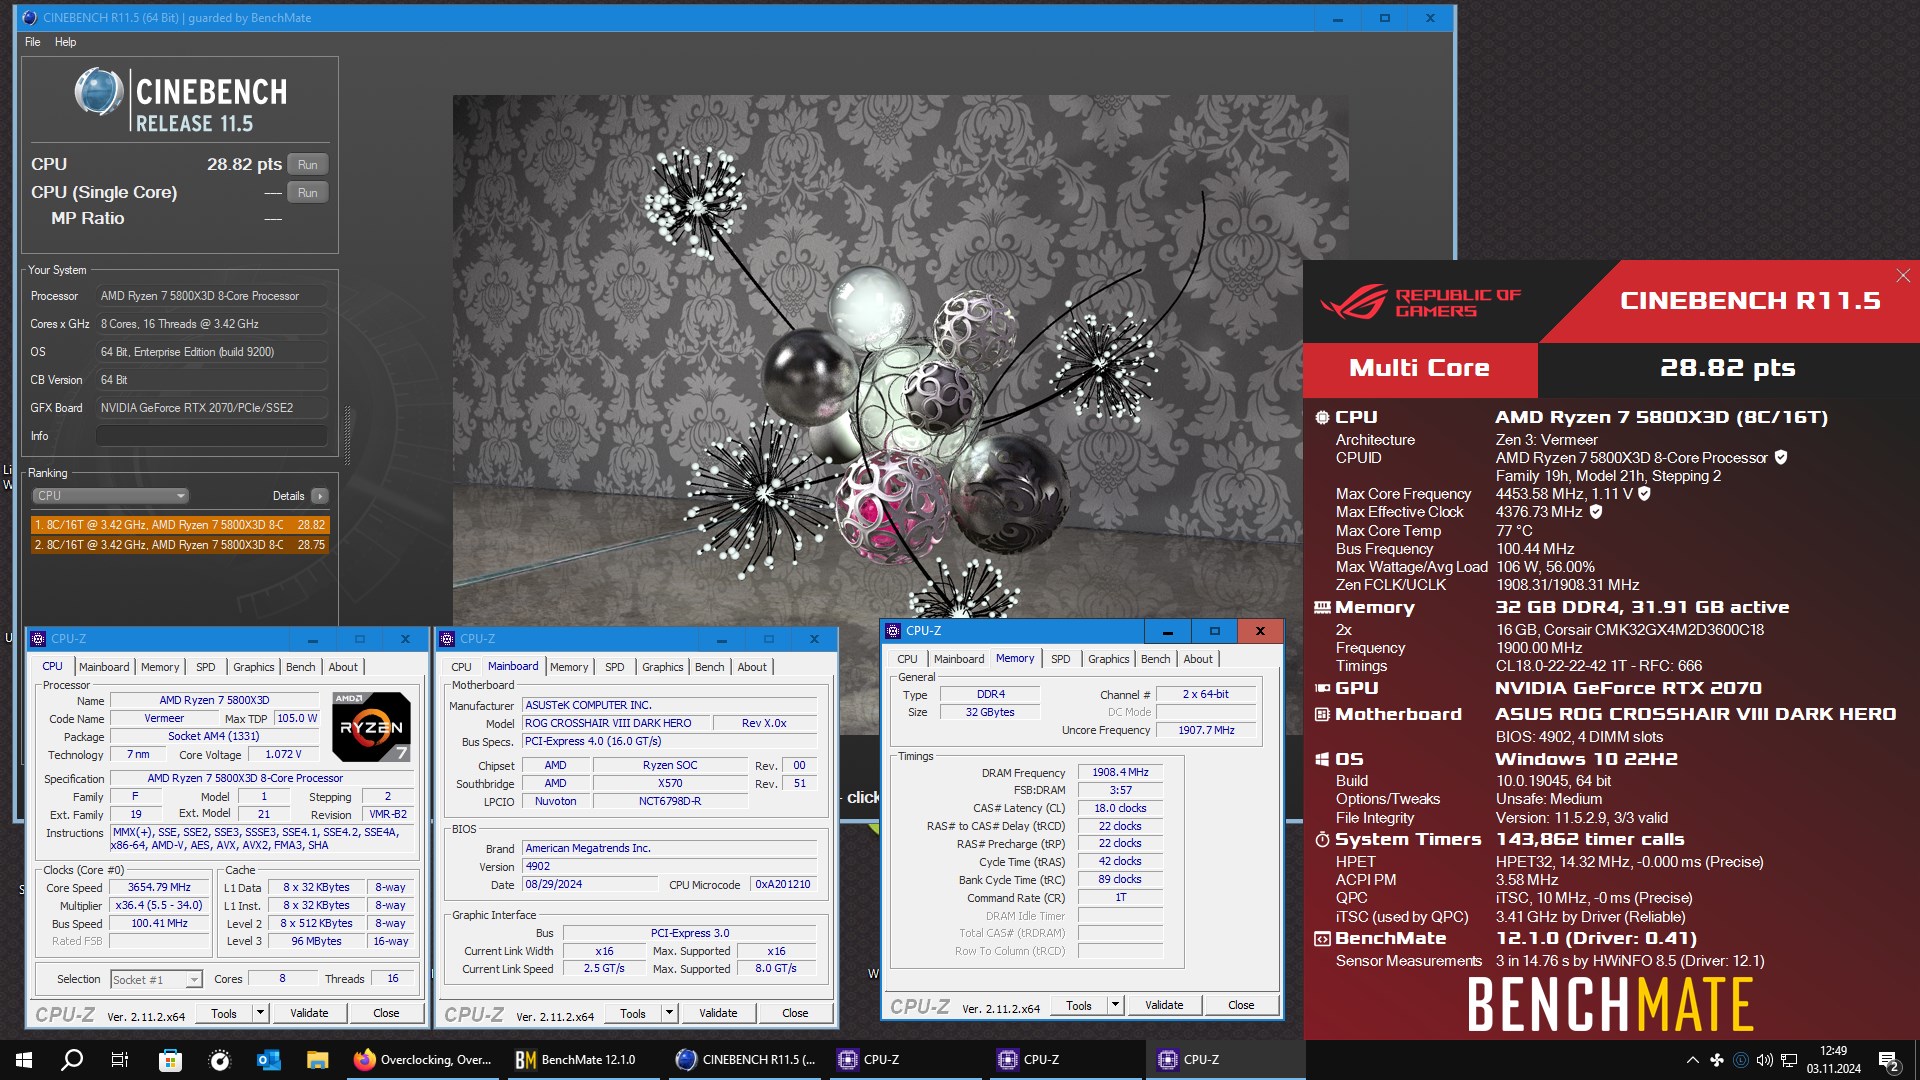Click the BenchMate section icon
Screen dimensions: 1920x1080
click(x=1321, y=938)
